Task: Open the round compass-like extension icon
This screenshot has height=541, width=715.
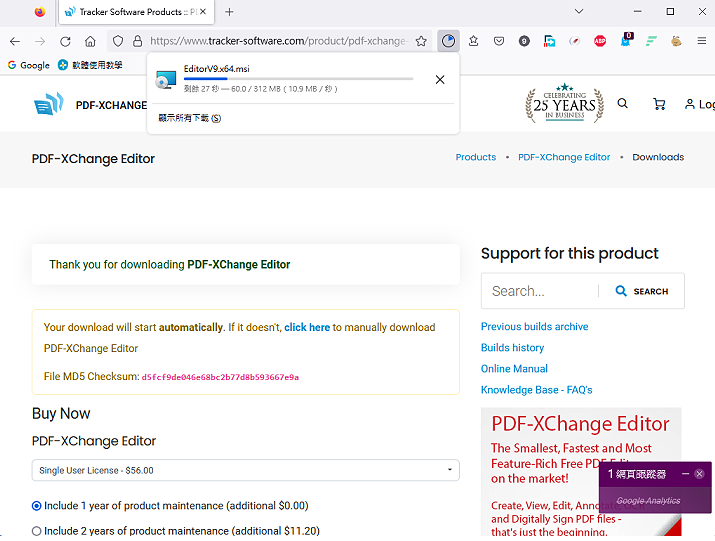Action: tap(575, 42)
